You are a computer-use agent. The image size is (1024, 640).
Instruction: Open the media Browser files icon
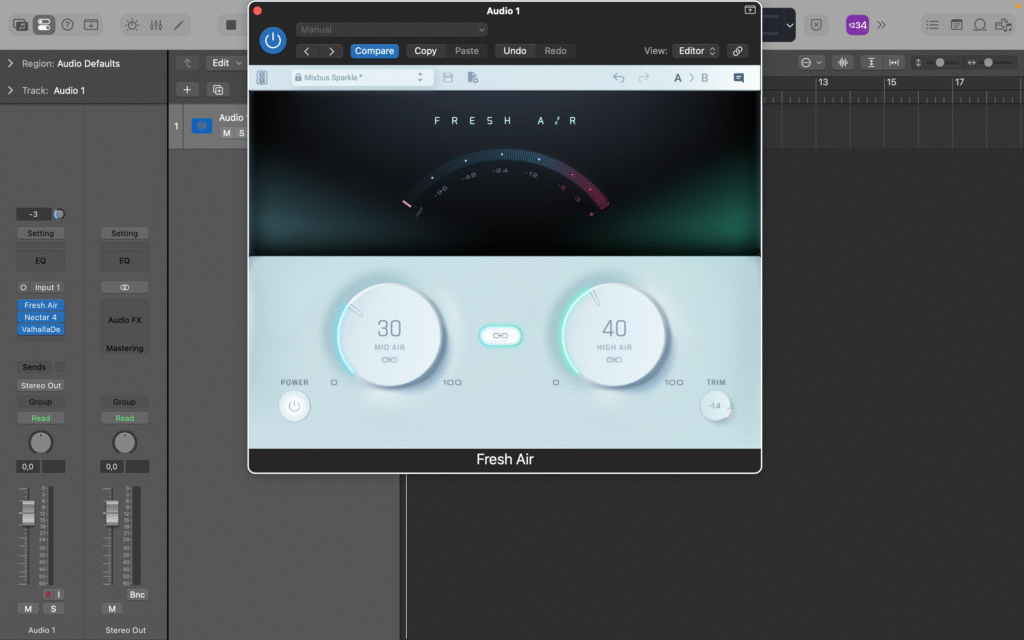1005,24
